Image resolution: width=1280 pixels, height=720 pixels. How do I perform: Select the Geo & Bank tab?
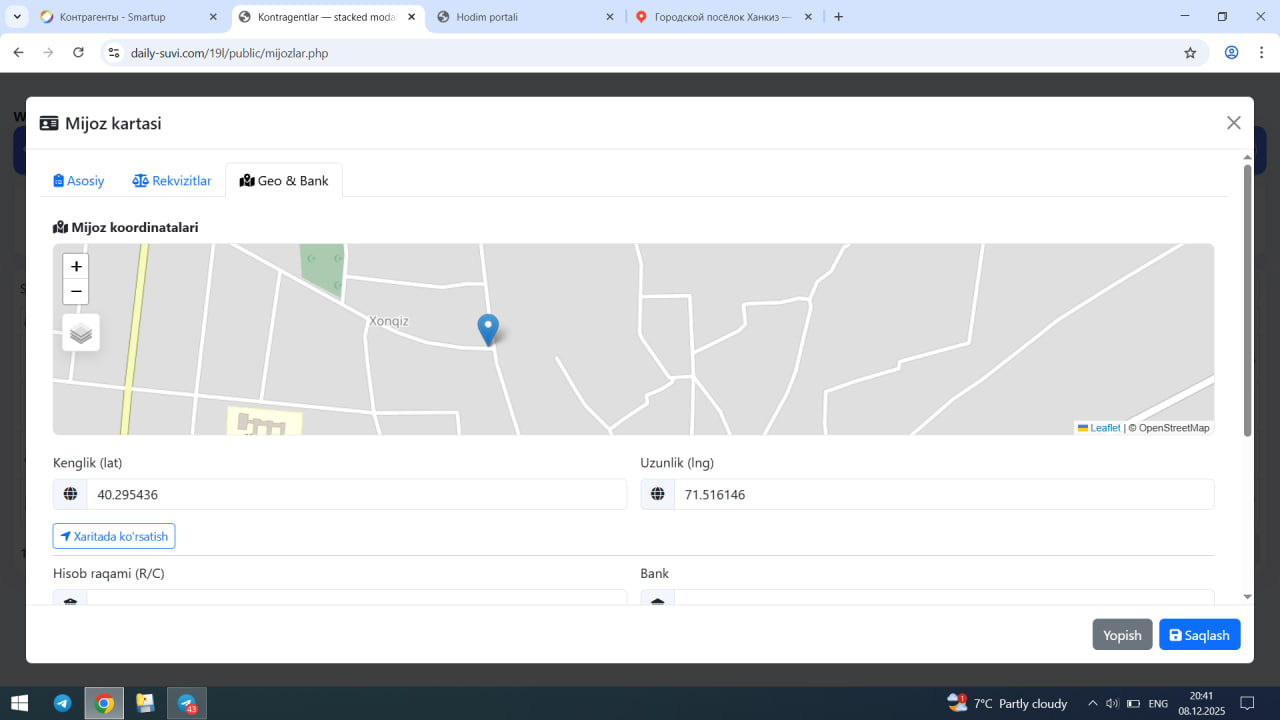coord(284,181)
